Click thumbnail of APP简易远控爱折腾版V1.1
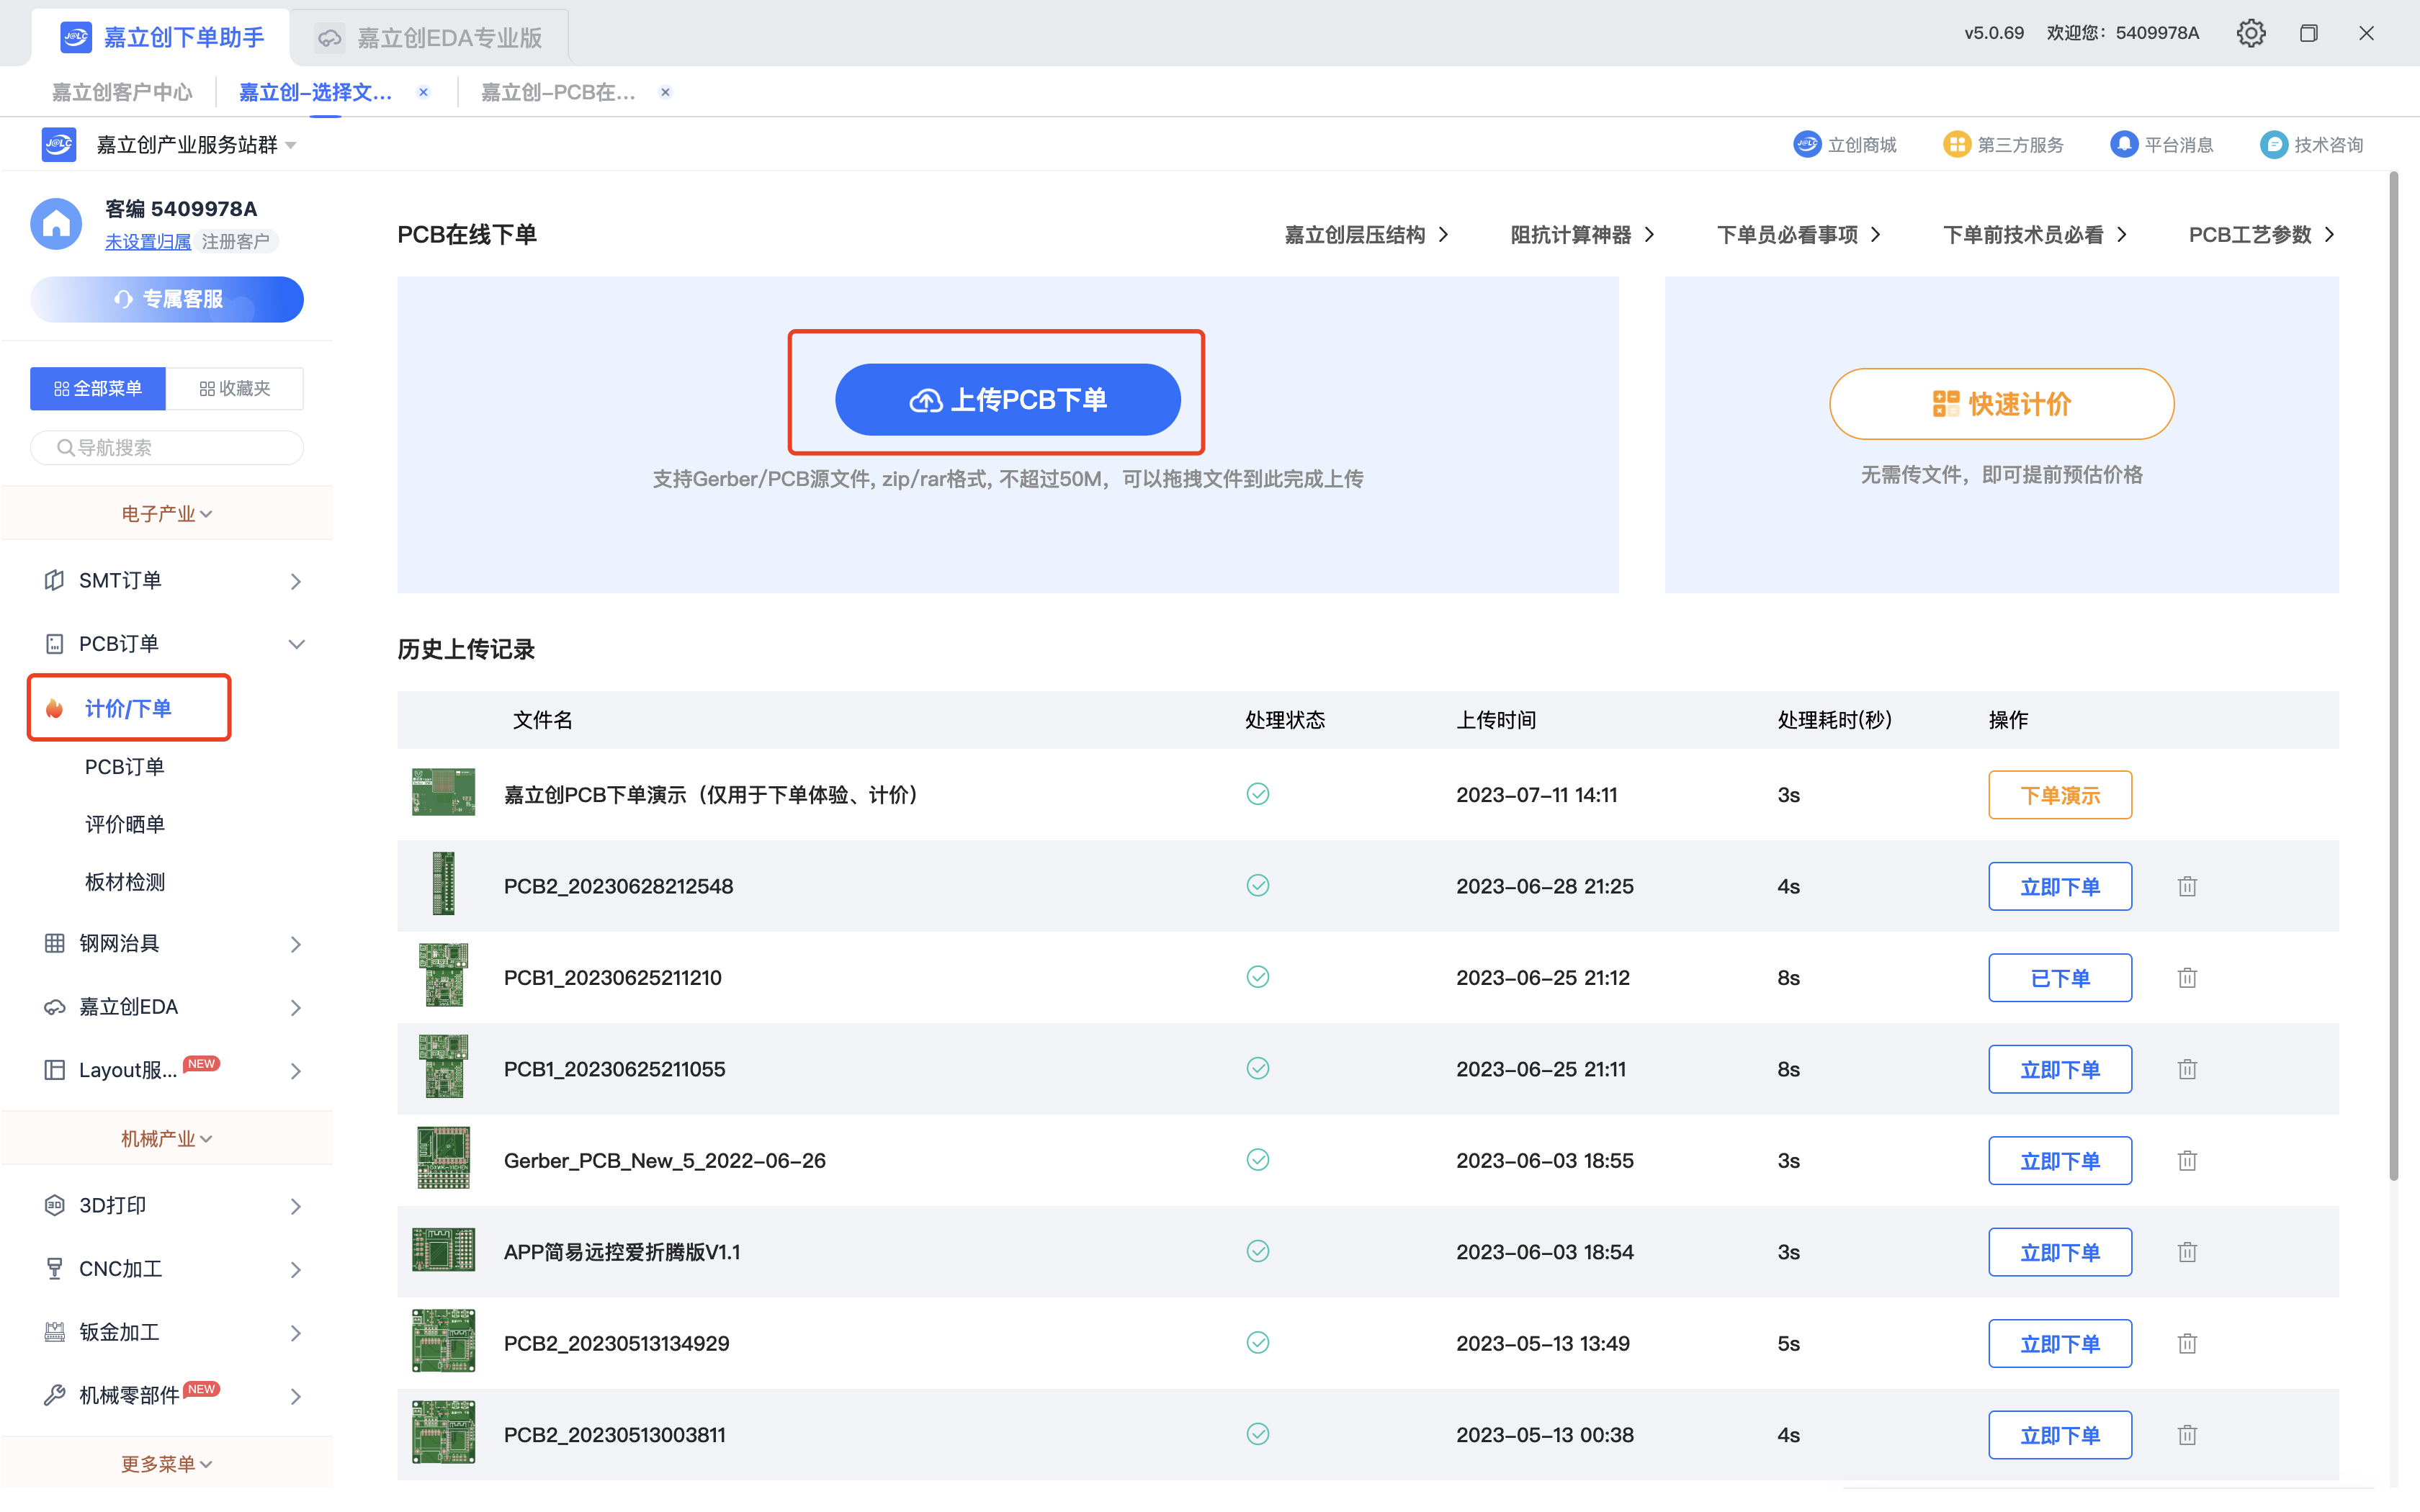 click(443, 1250)
